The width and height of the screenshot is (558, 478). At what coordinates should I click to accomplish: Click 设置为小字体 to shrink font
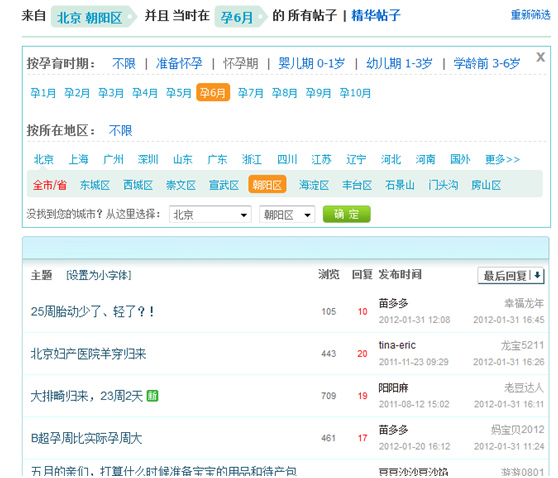99,275
